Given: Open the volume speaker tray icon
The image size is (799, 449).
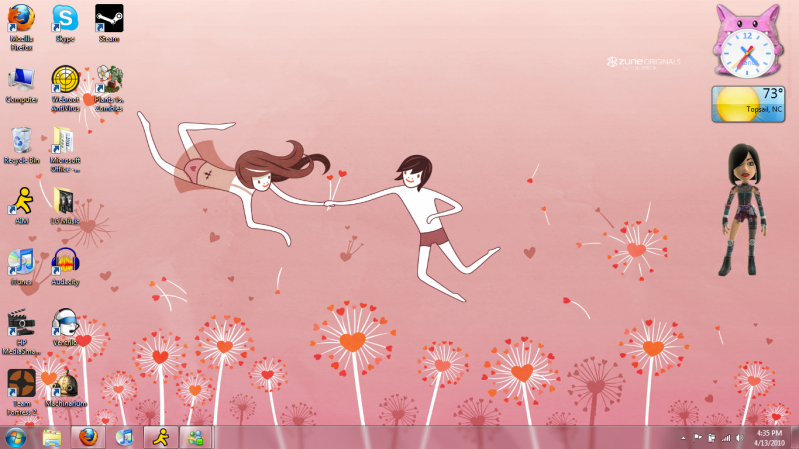Looking at the screenshot, I should click(x=739, y=438).
